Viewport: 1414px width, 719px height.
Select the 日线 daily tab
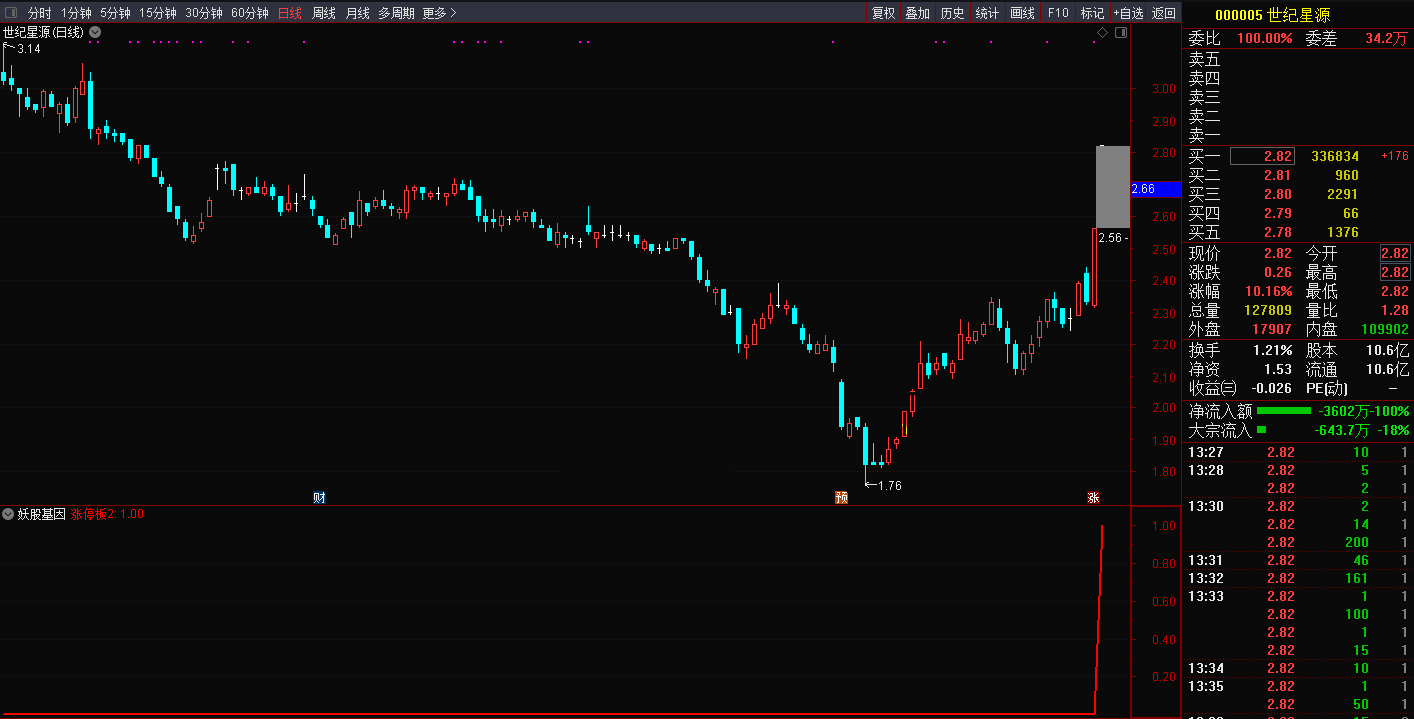290,13
